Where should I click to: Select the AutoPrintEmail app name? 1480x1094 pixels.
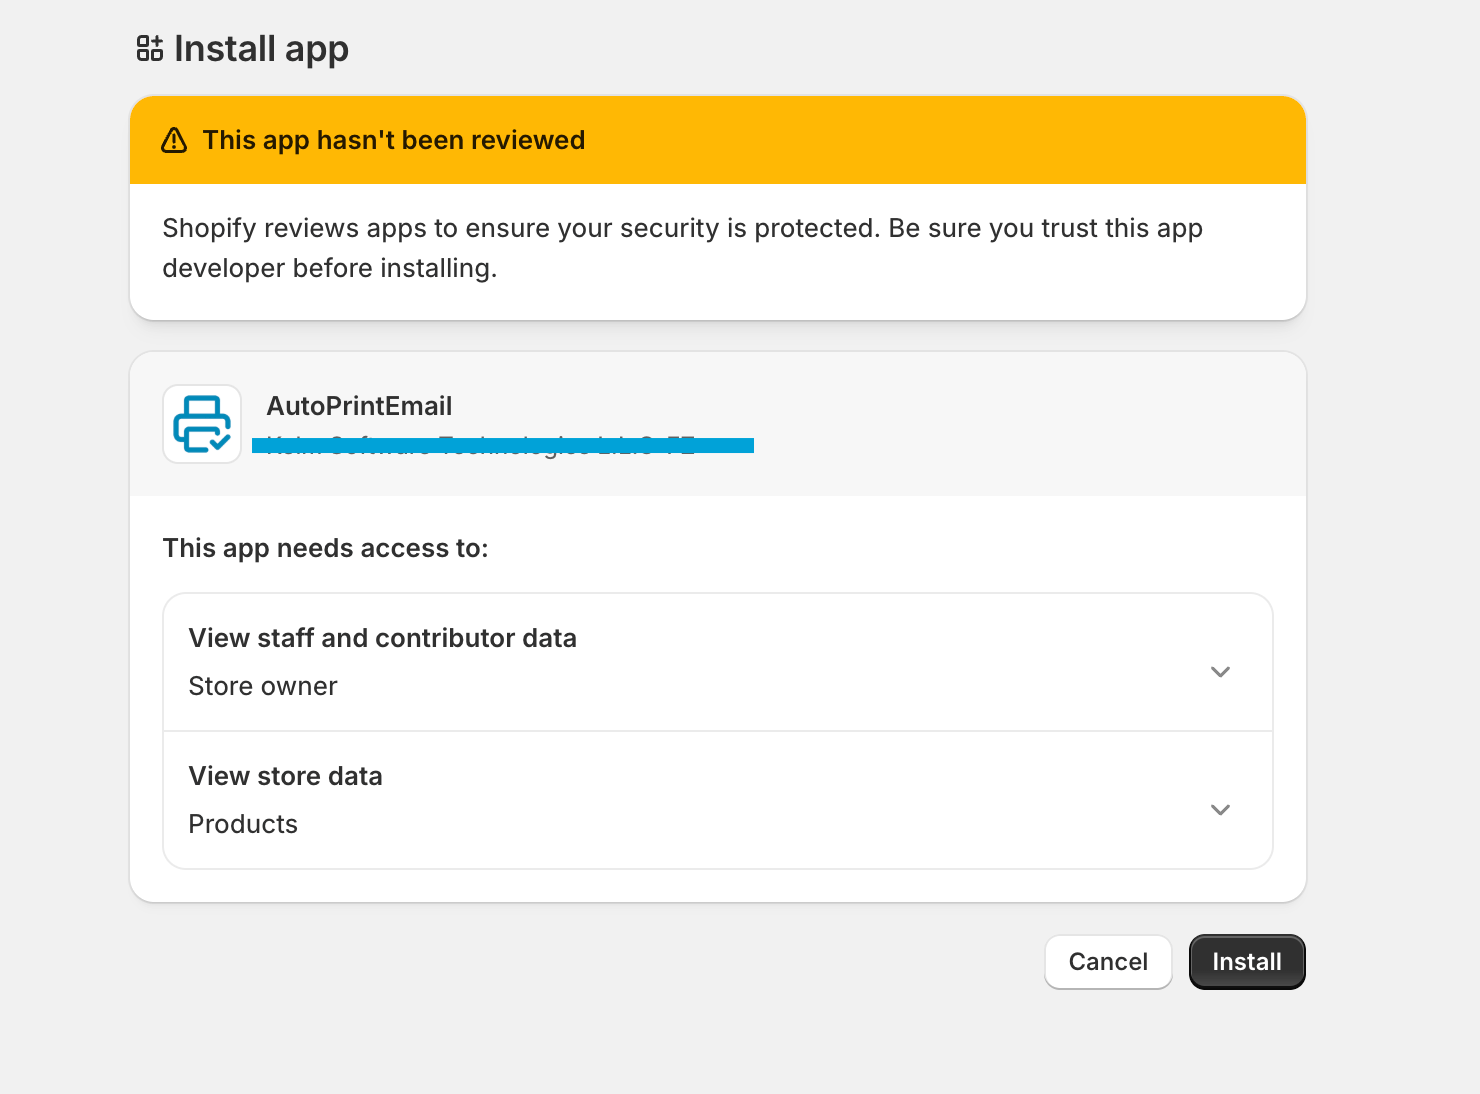coord(359,406)
